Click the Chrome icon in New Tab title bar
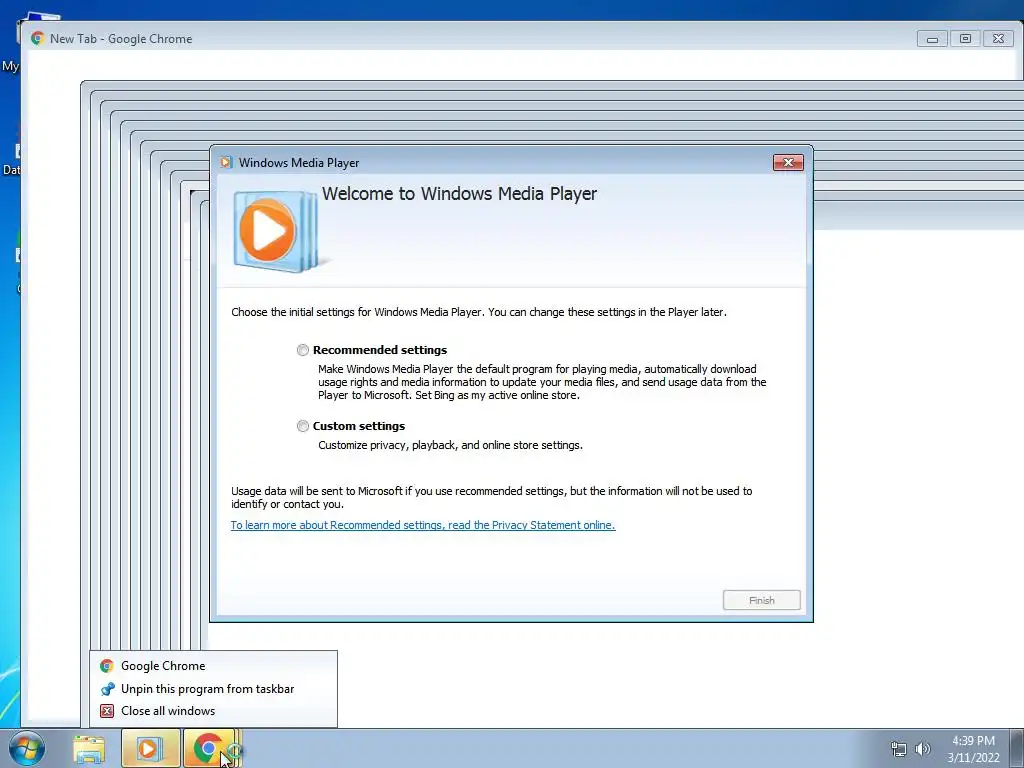 (x=38, y=39)
